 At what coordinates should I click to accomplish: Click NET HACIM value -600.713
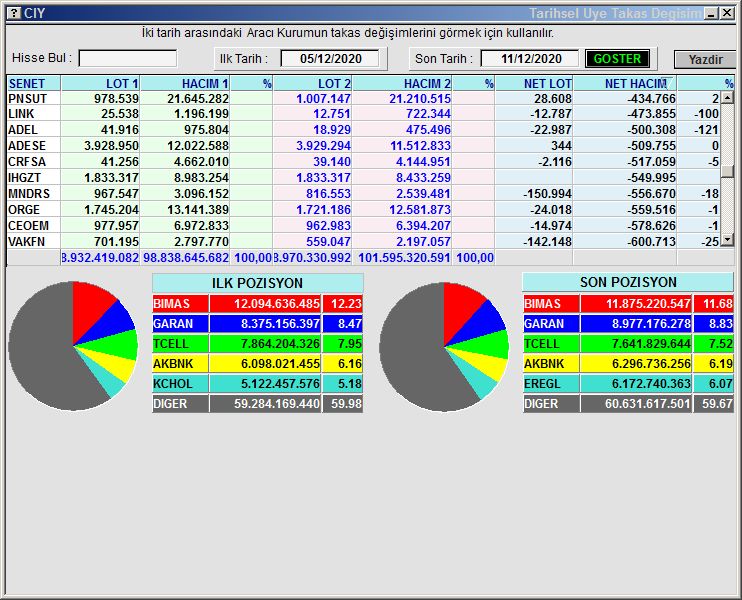(x=651, y=242)
